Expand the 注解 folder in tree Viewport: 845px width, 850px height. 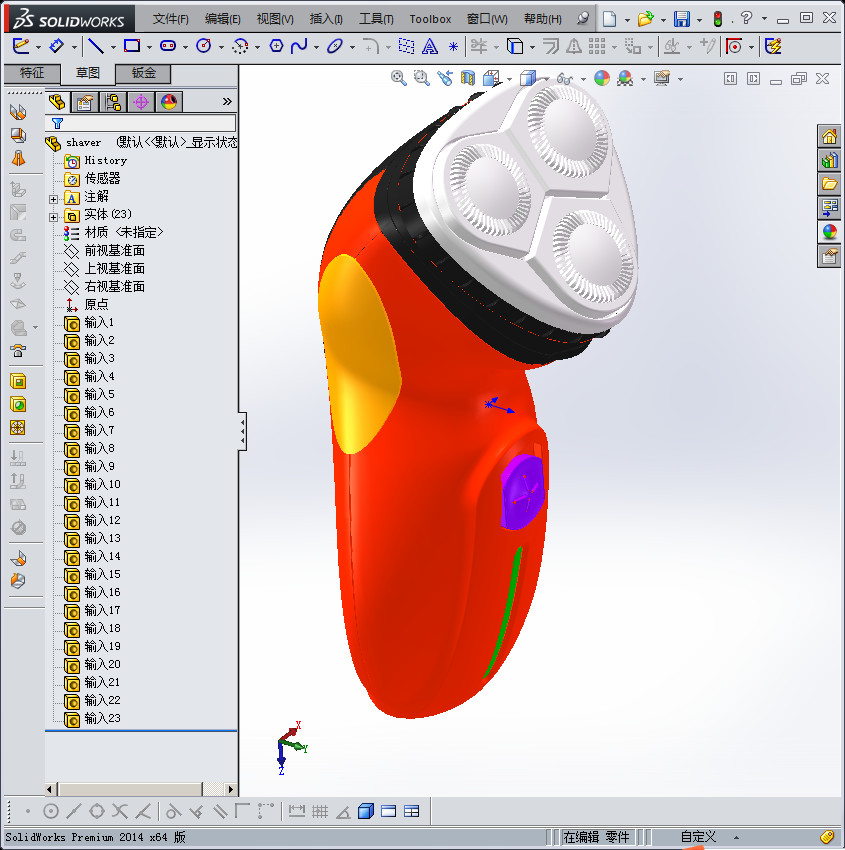click(x=53, y=199)
